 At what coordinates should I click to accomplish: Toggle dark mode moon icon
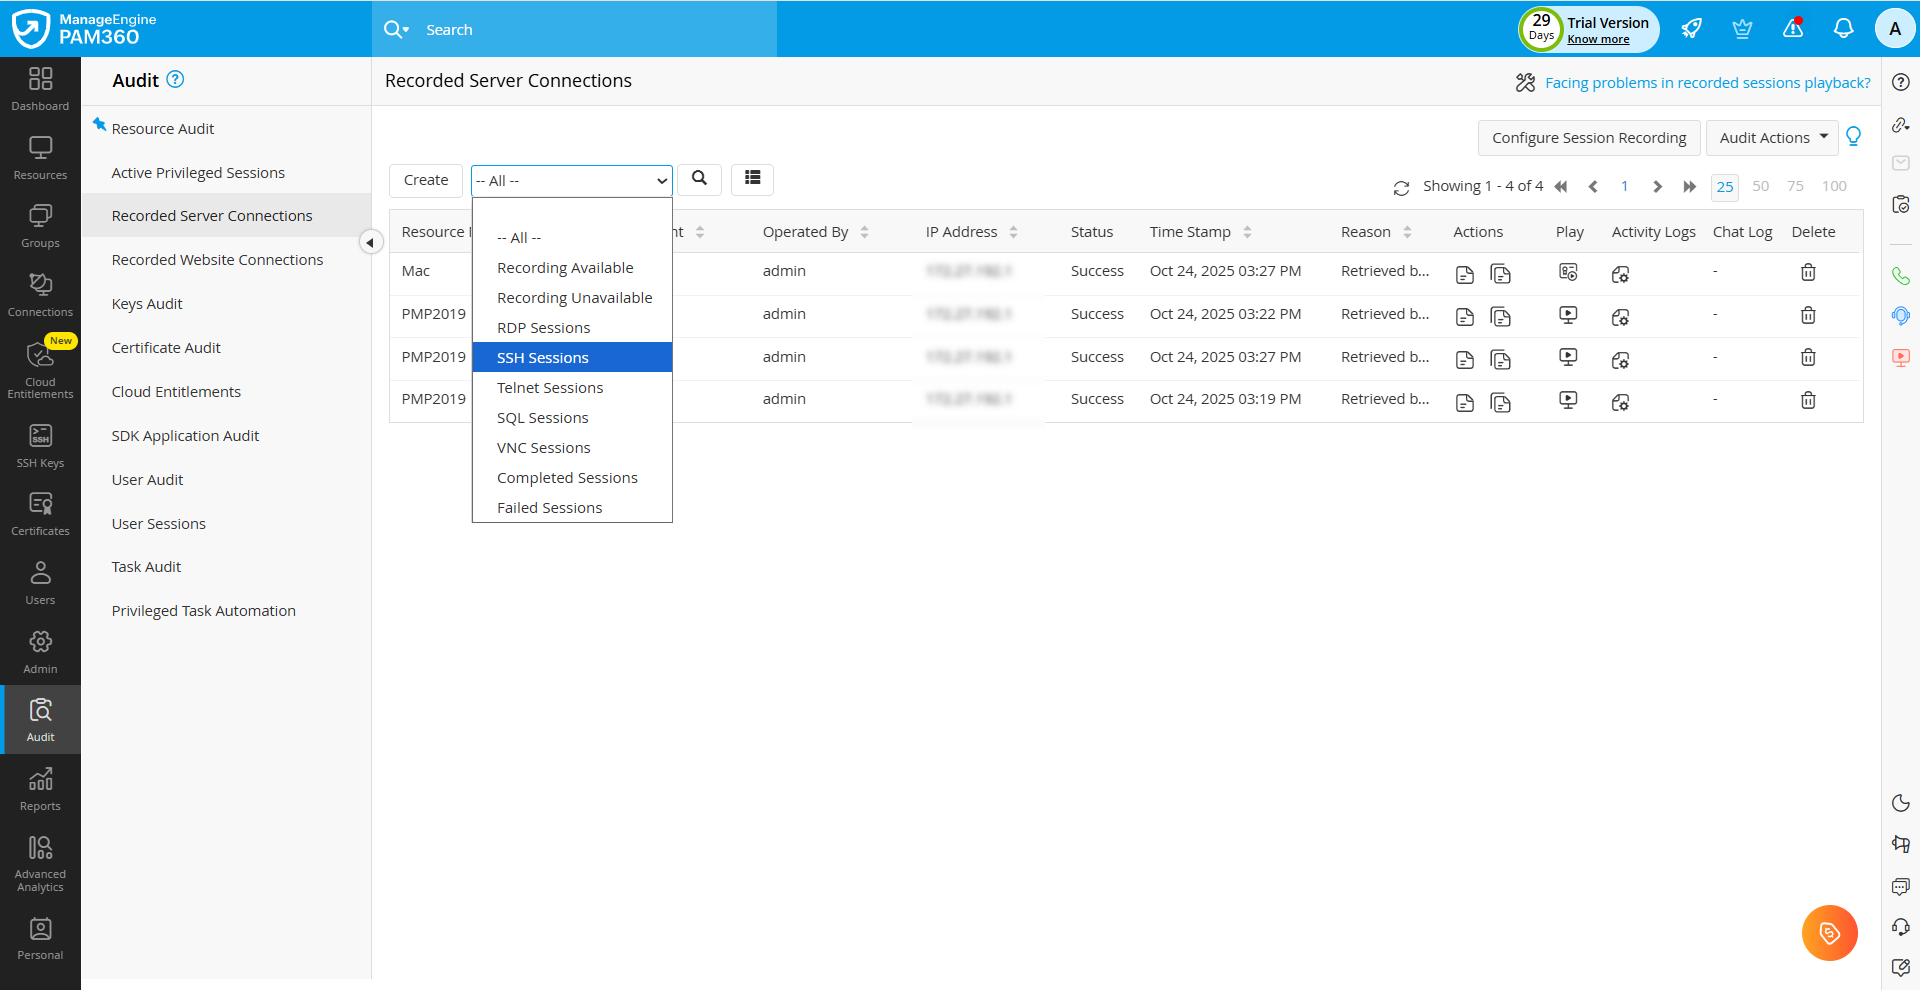click(1900, 803)
